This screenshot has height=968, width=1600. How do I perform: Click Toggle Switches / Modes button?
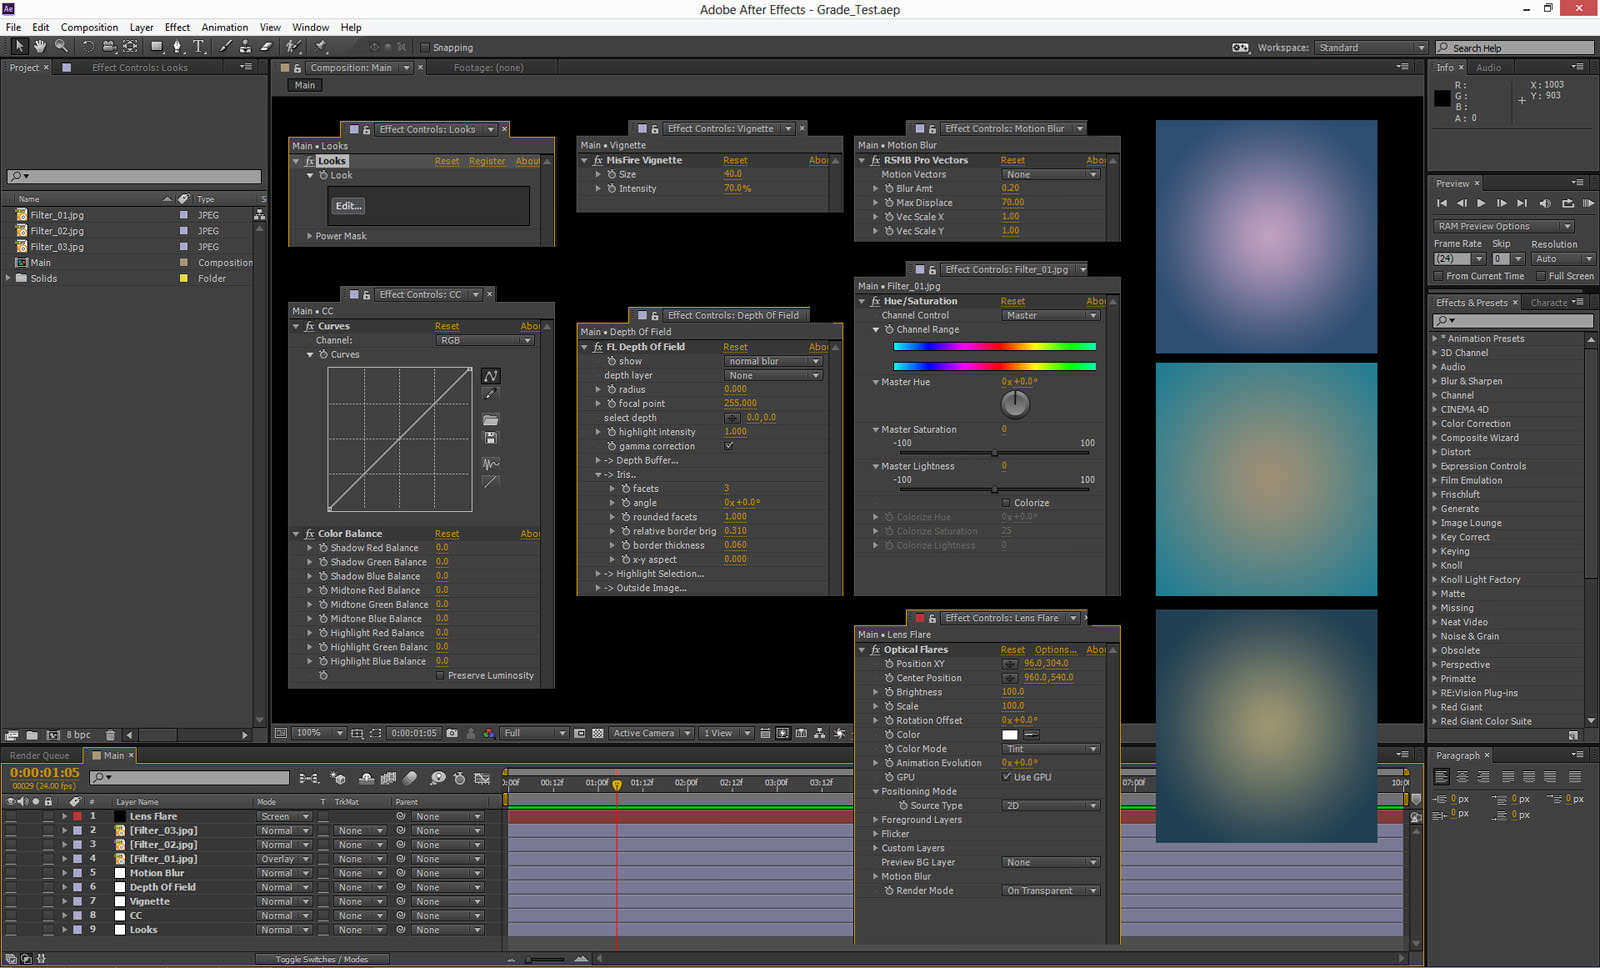pyautogui.click(x=322, y=959)
